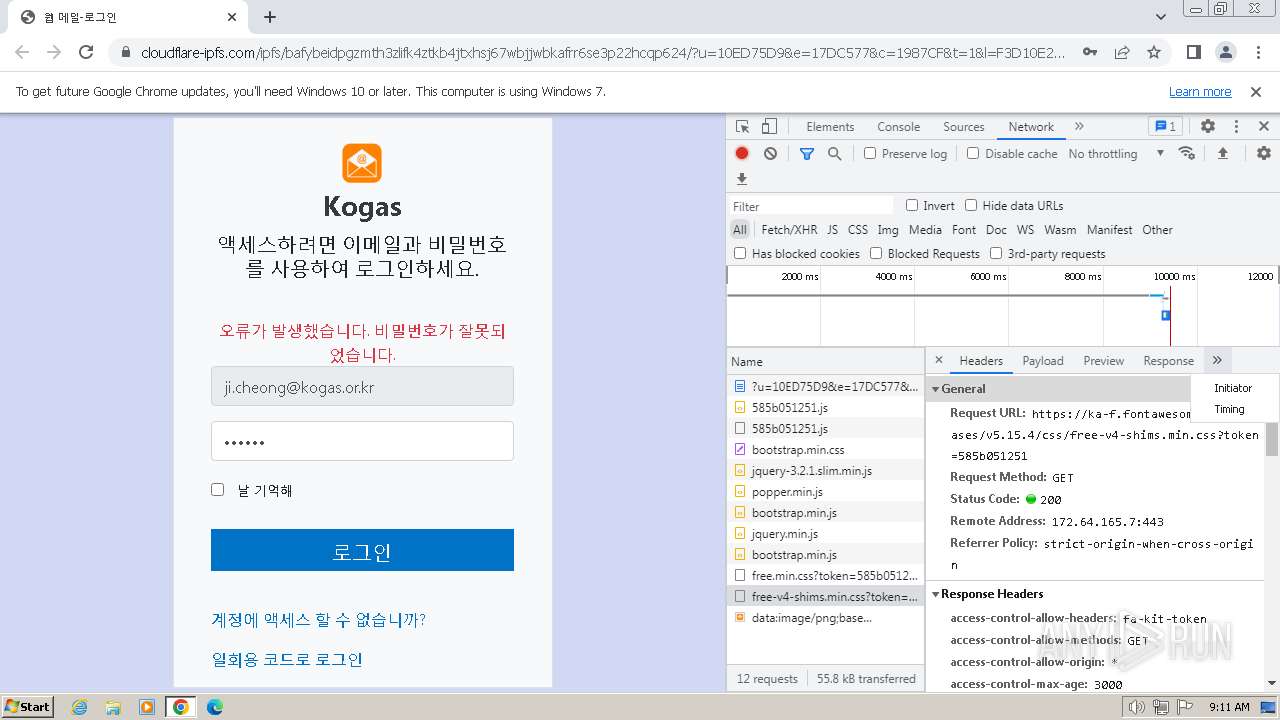Viewport: 1280px width, 720px height.
Task: Filter requests by Fetch/XHR type
Action: point(789,229)
